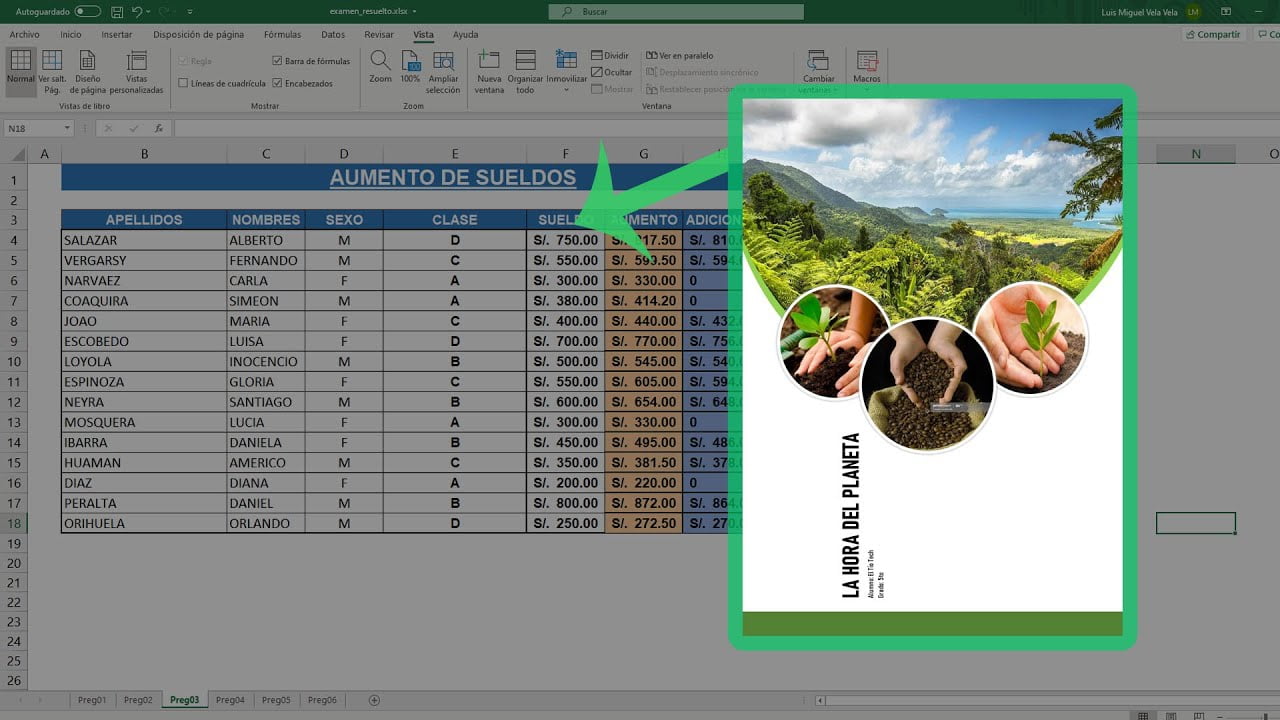
Task: Click Ver en paralelo
Action: 680,56
